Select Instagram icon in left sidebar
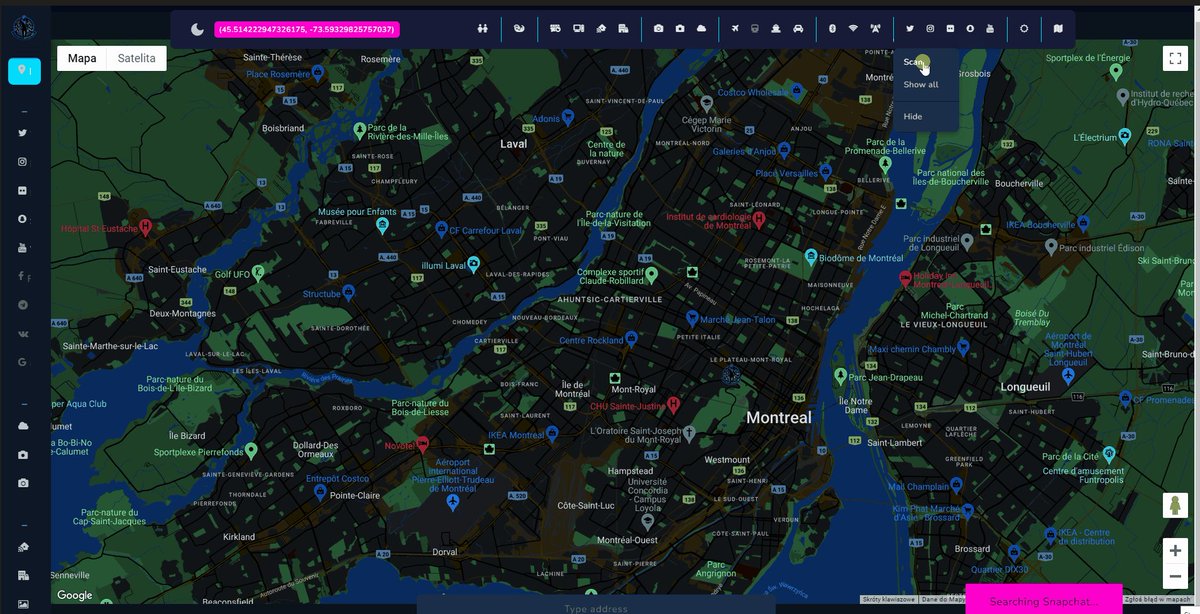 pos(22,161)
